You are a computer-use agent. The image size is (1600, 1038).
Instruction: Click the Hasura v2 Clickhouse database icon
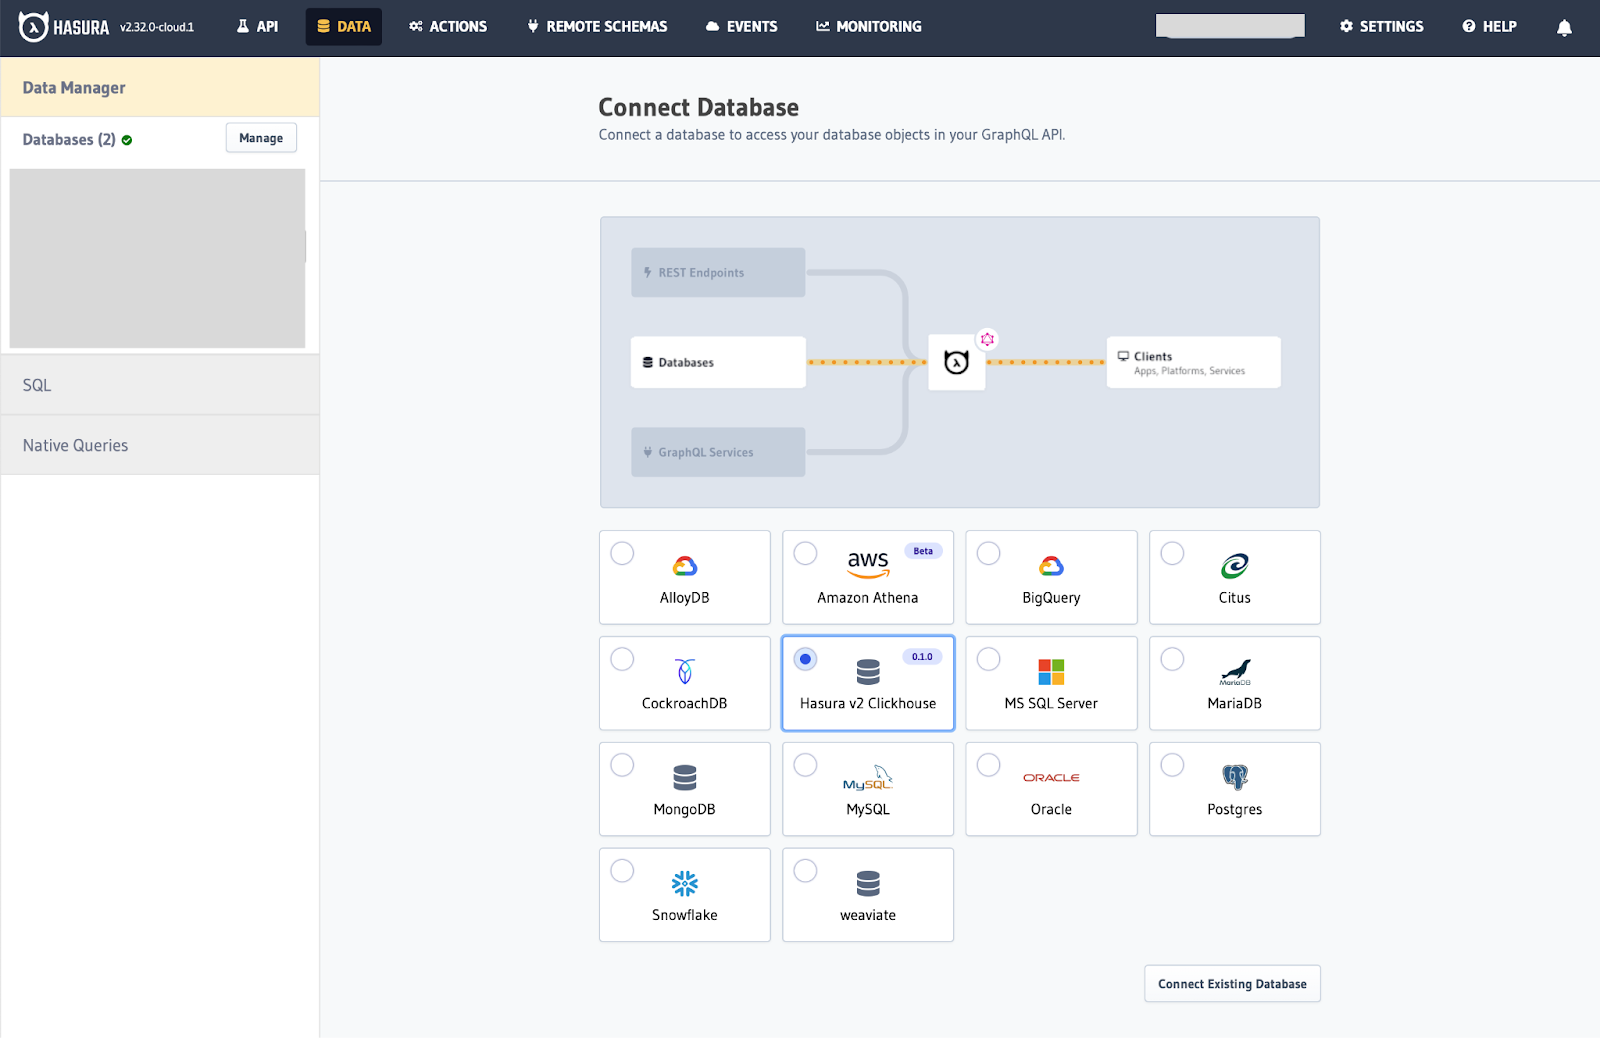(x=868, y=672)
